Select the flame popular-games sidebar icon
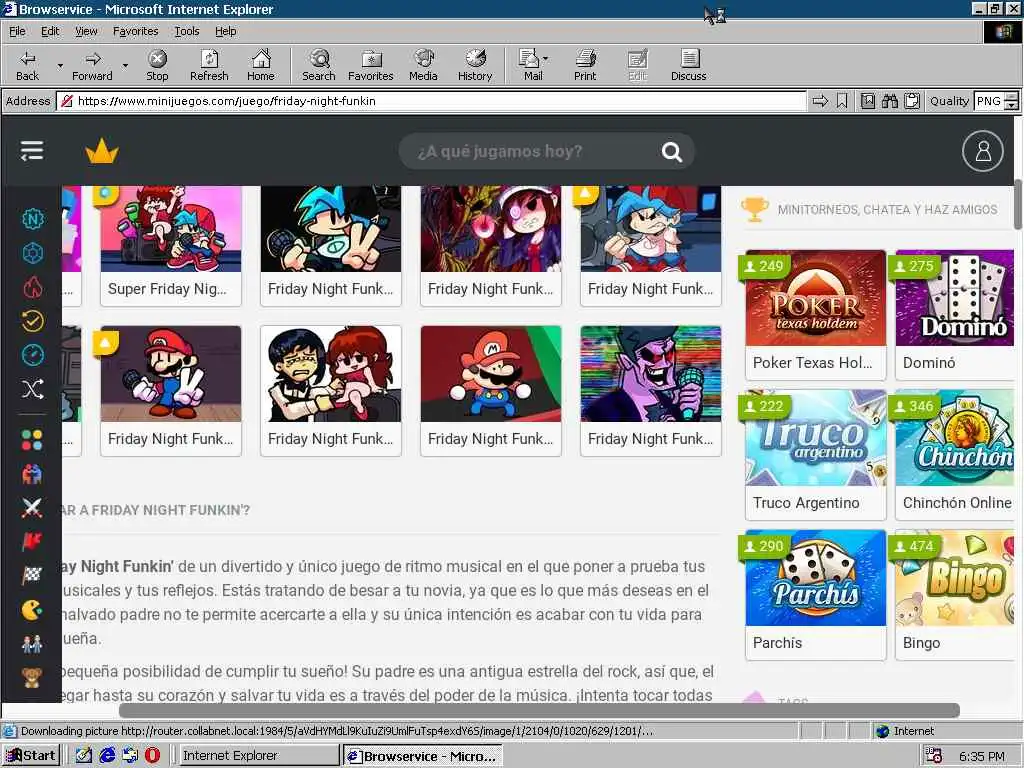Image resolution: width=1024 pixels, height=768 pixels. coord(33,287)
